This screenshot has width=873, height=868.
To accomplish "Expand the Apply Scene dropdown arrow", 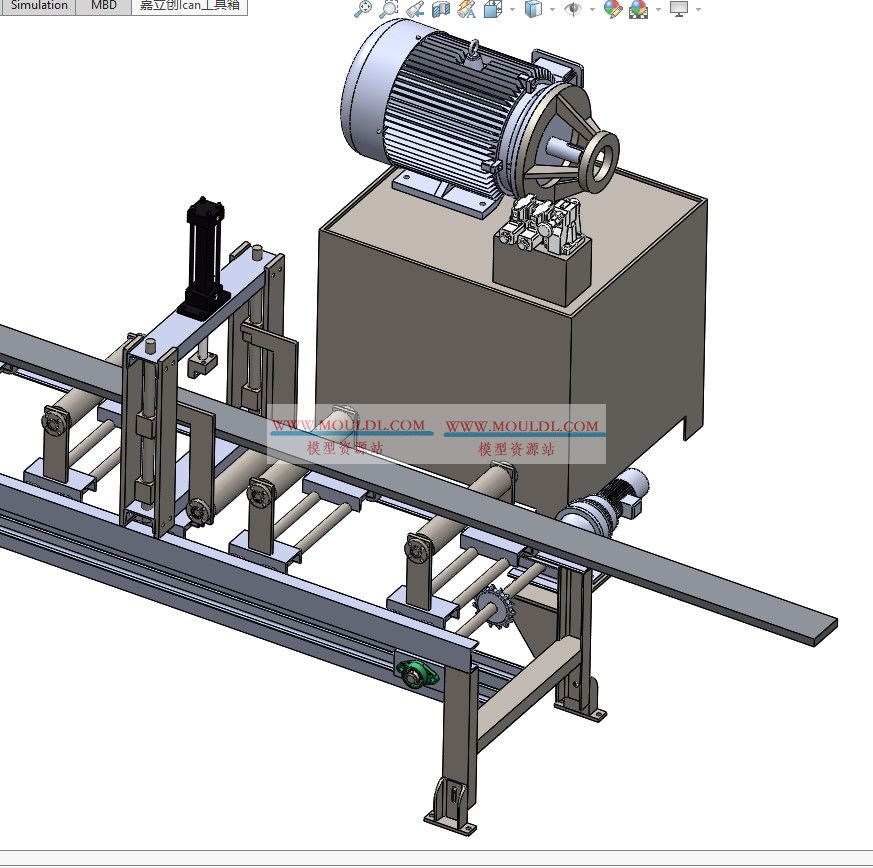I will coord(657,9).
